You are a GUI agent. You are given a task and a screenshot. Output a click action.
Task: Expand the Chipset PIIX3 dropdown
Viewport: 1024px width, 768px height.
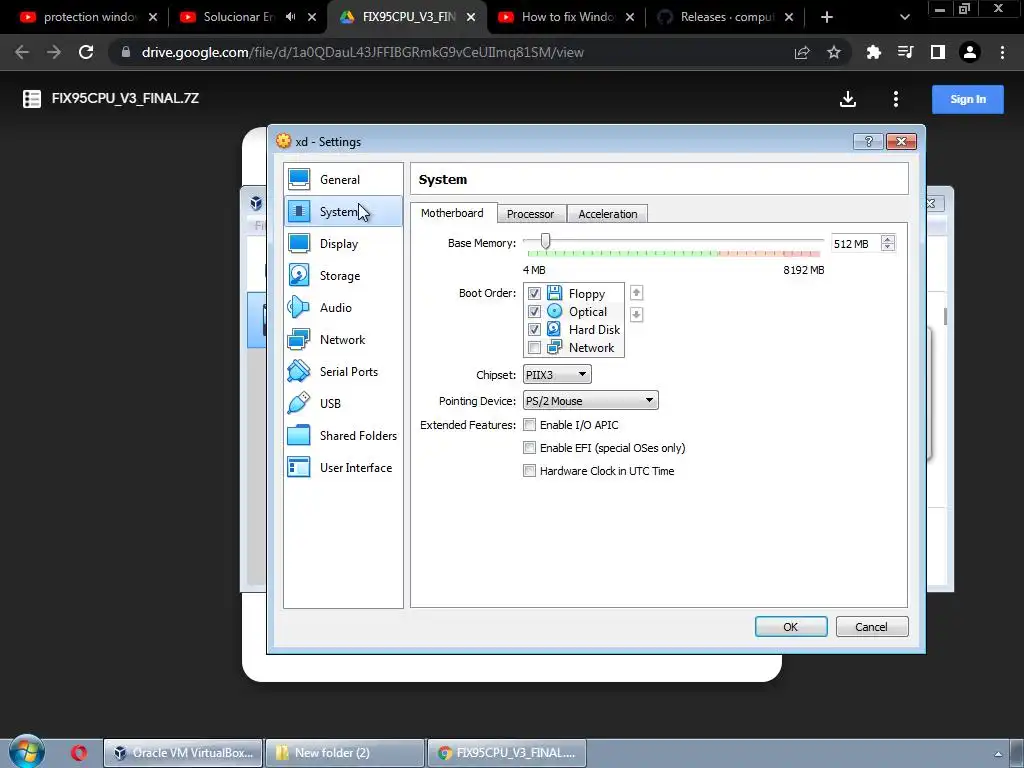tap(557, 374)
